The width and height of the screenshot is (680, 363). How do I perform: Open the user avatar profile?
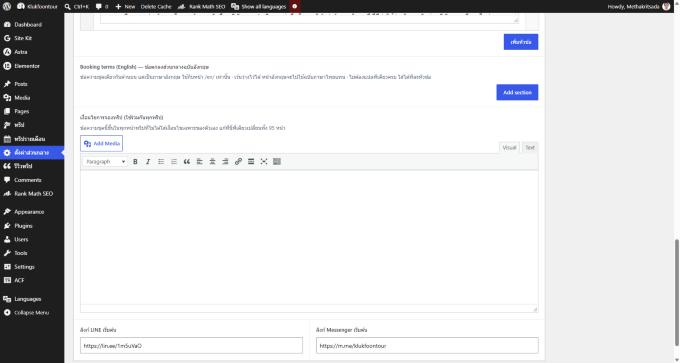point(667,7)
